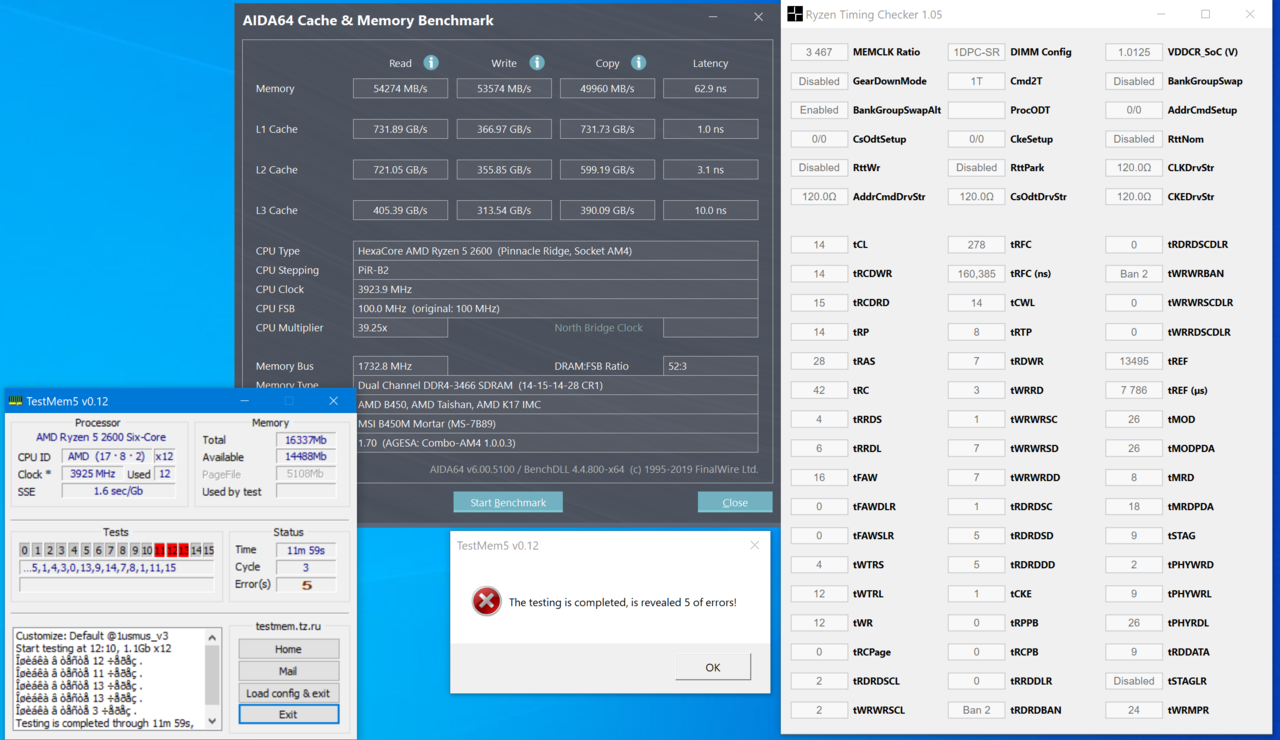Click the CPU Clock 3923.9 MHz field

coord(555,289)
